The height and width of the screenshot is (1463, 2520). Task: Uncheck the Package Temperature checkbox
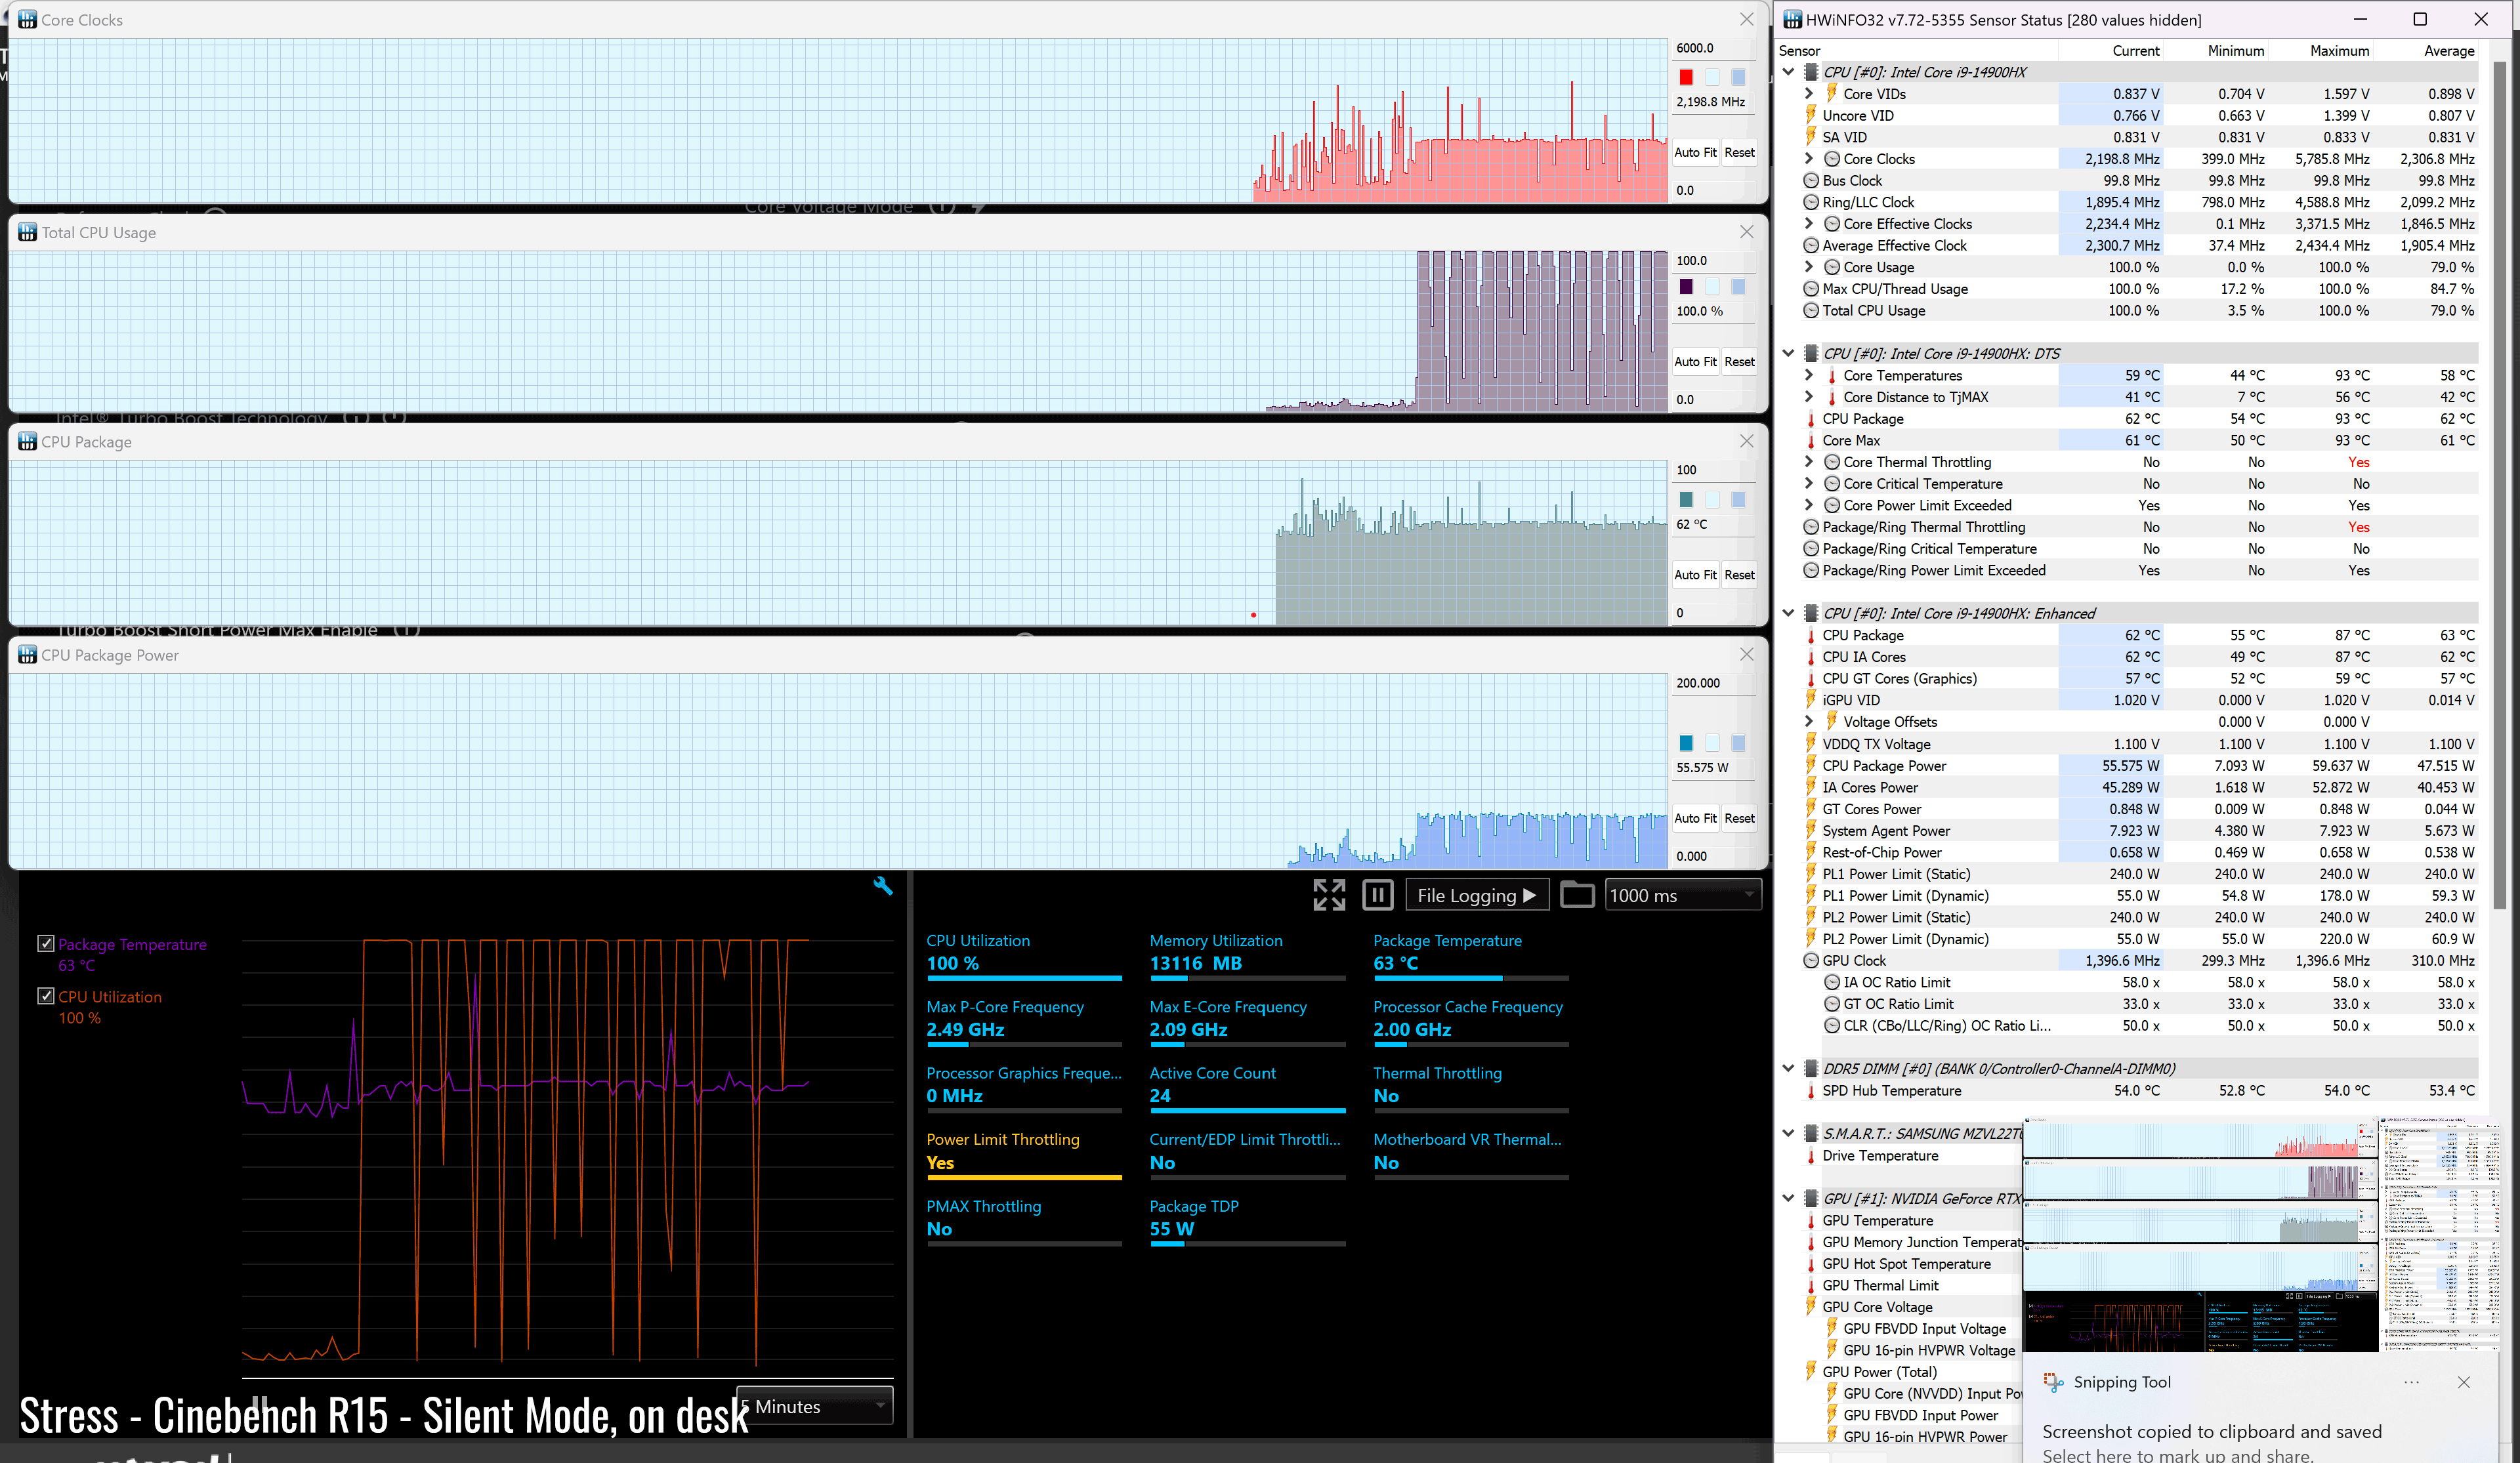click(x=45, y=943)
